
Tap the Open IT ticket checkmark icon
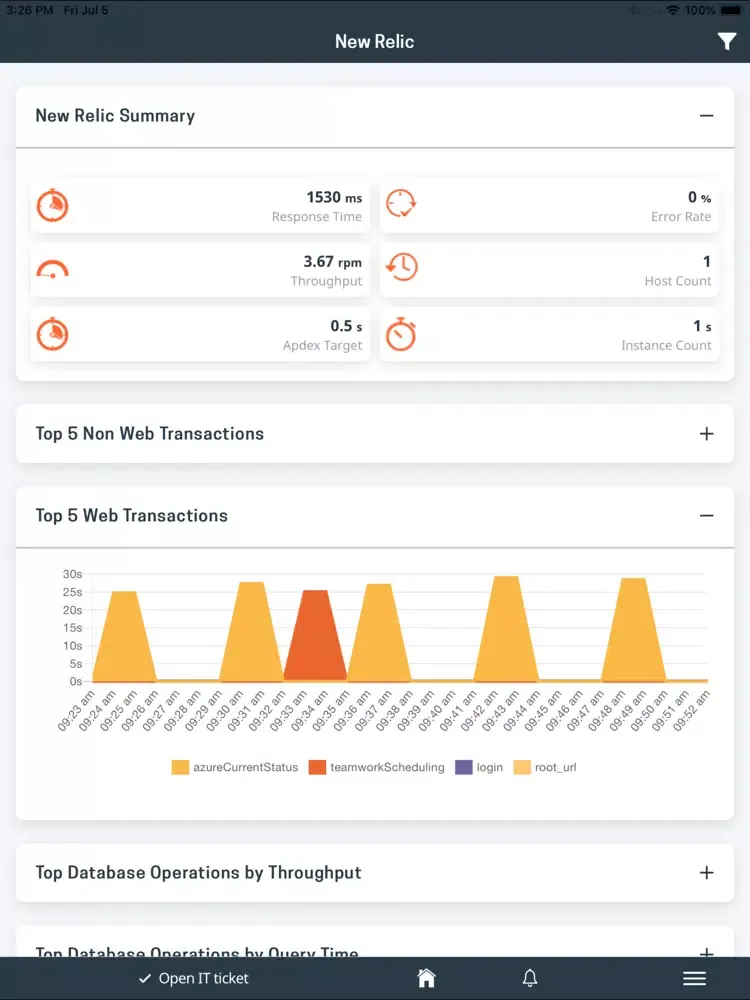145,978
